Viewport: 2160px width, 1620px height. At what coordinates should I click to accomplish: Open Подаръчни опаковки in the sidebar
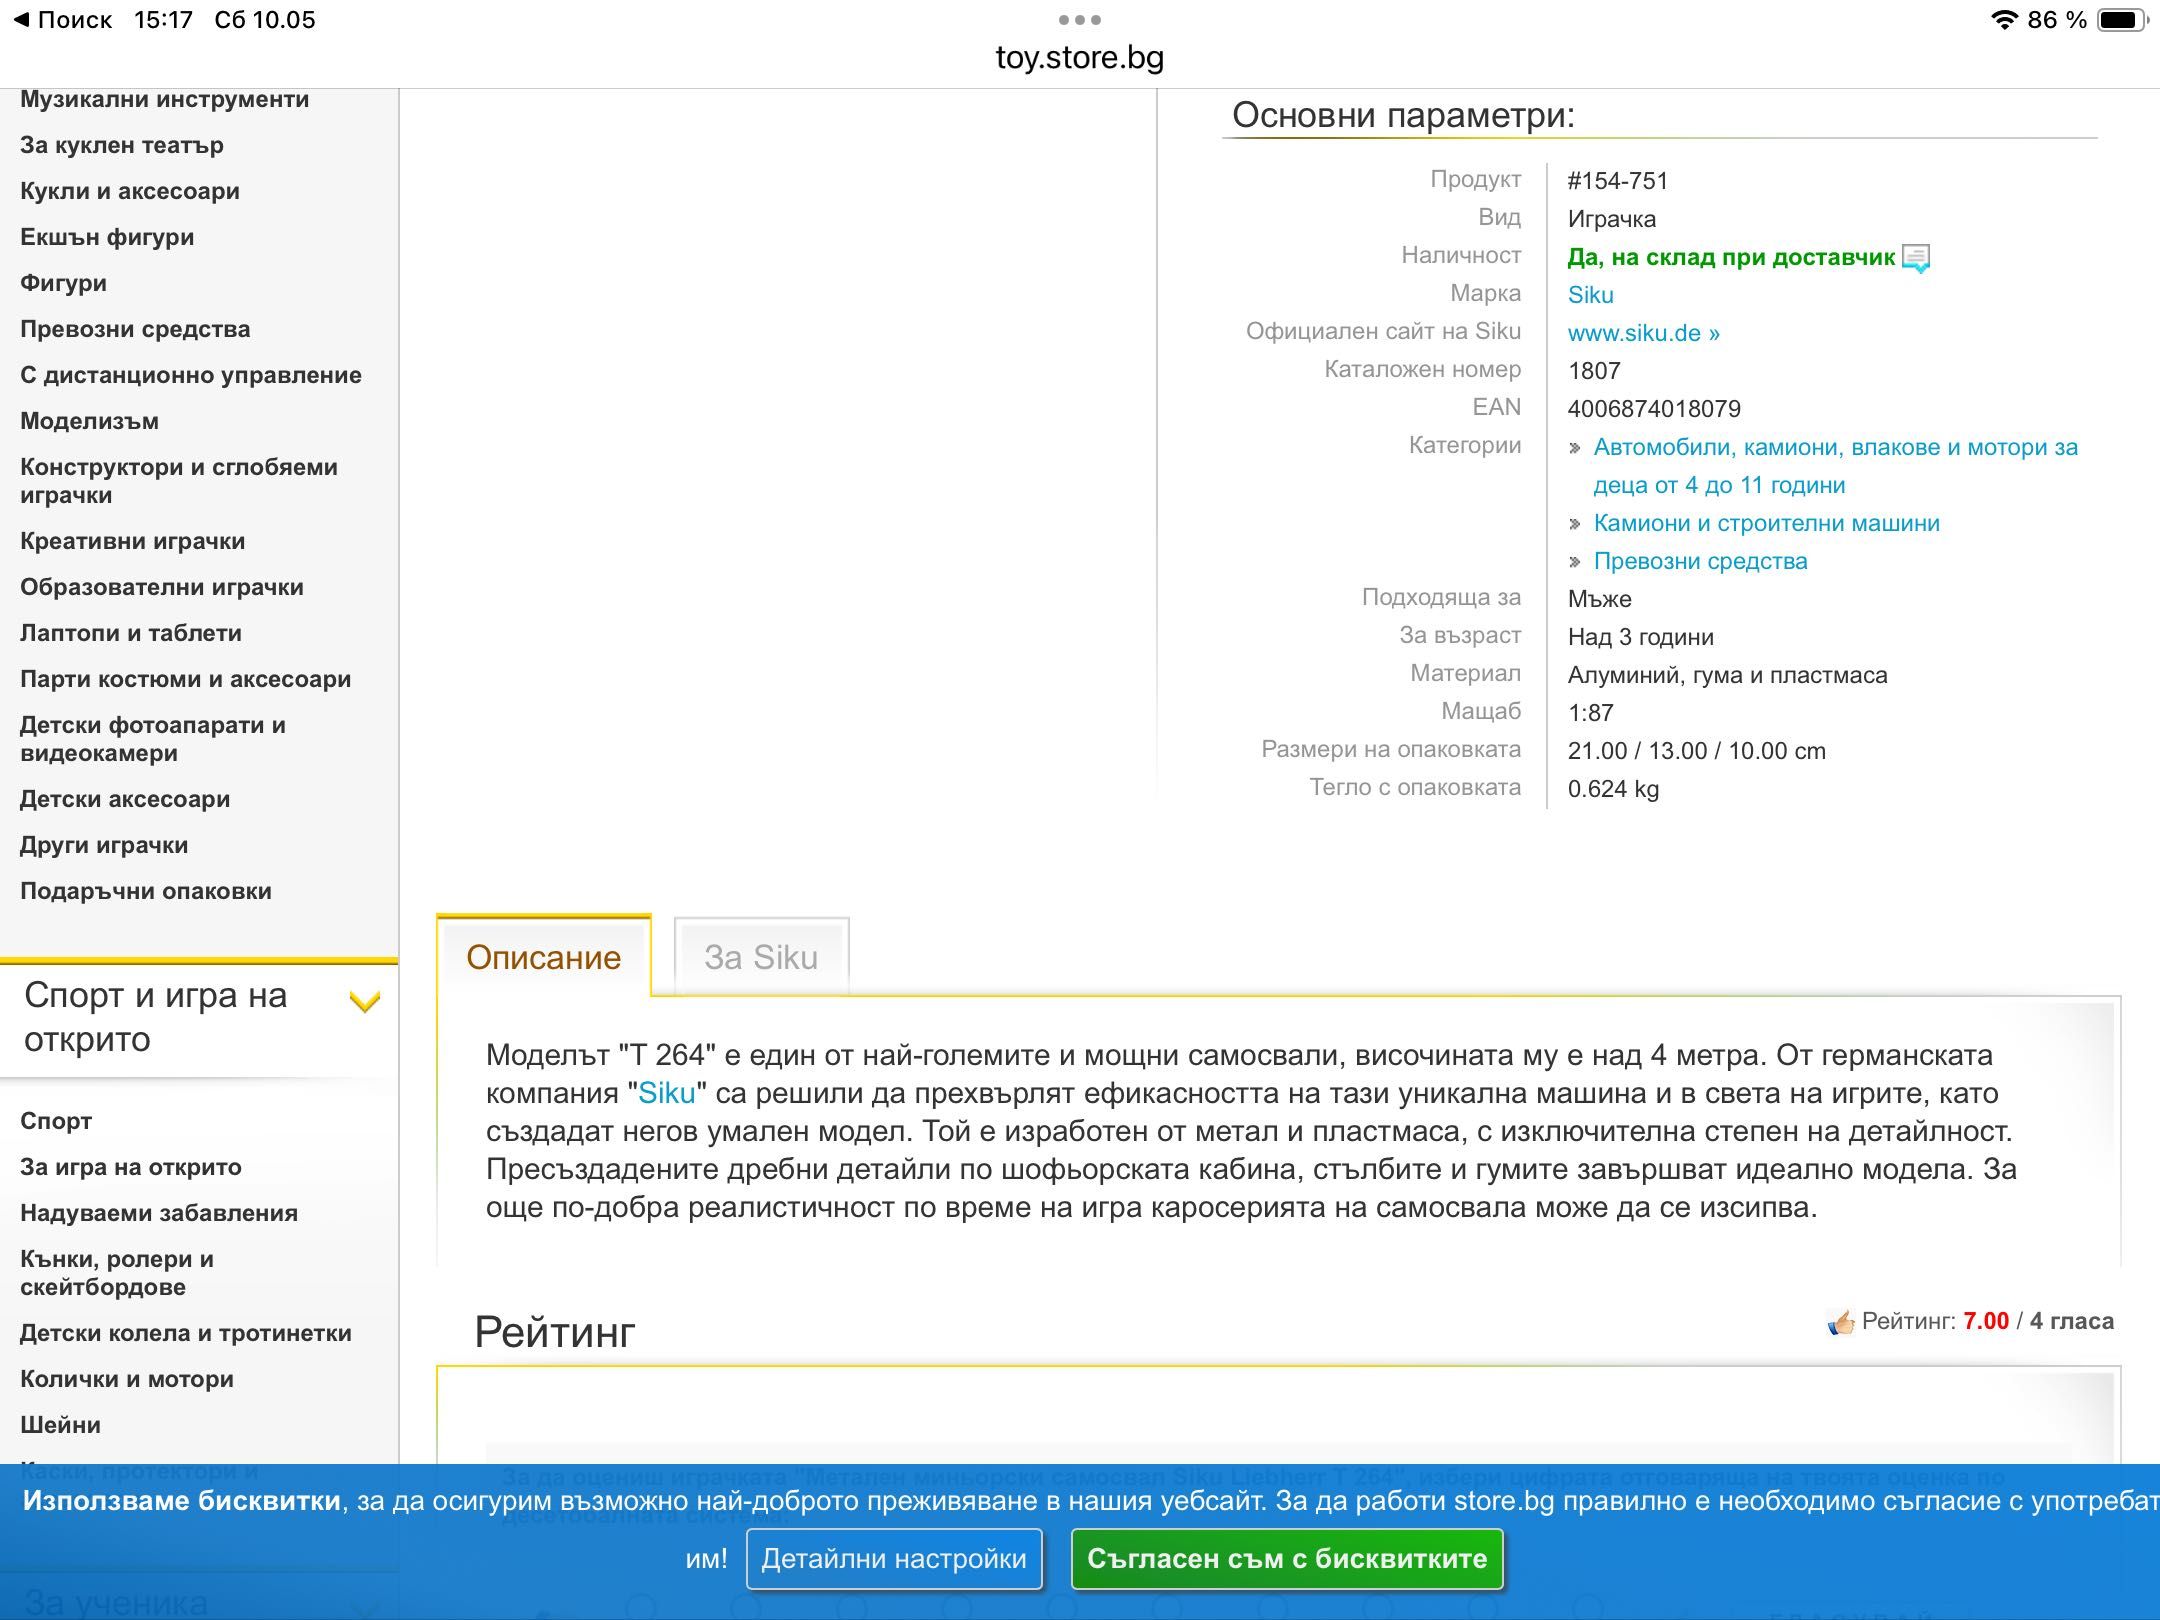pyautogui.click(x=146, y=891)
